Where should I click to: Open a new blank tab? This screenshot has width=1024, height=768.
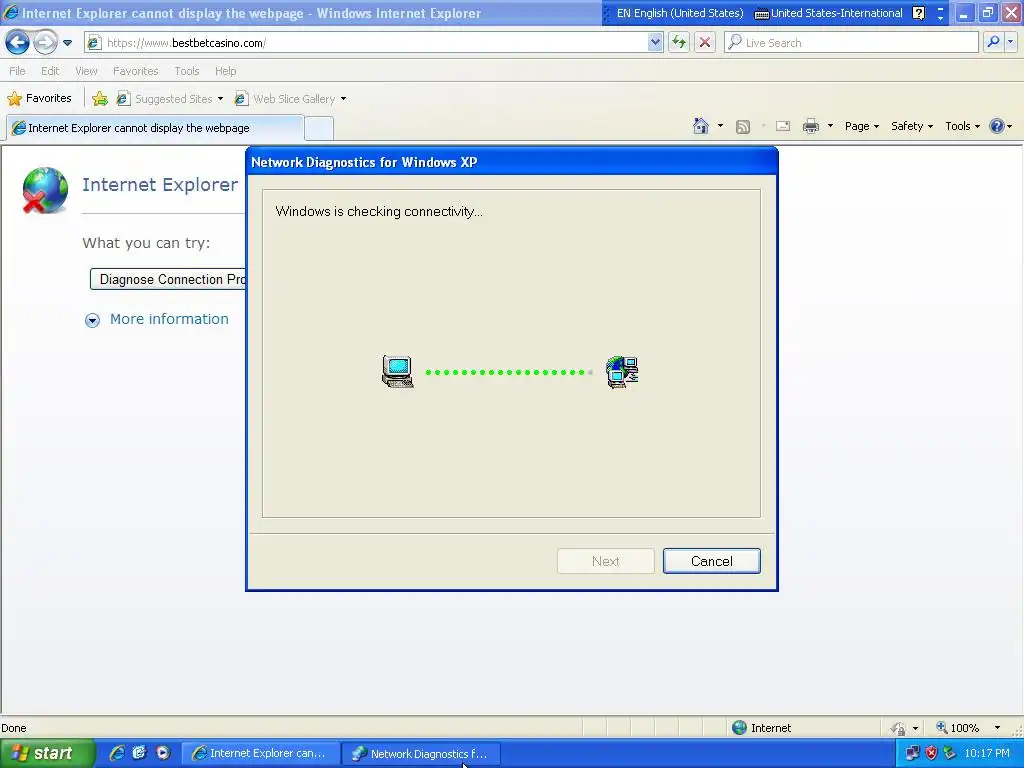coord(319,129)
